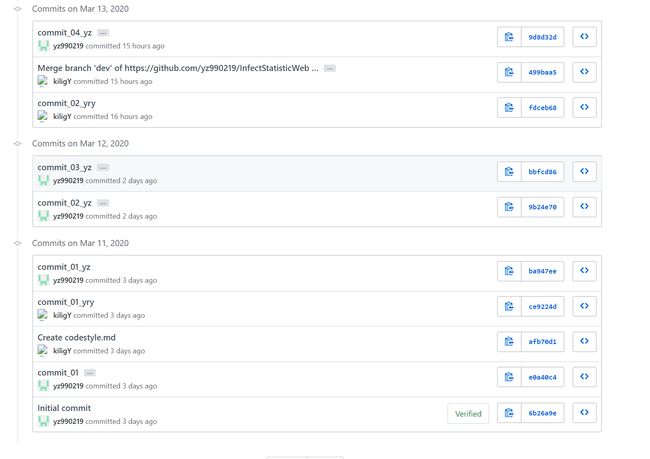
Task: Browse repository at commit_02_yry
Action: coord(585,107)
